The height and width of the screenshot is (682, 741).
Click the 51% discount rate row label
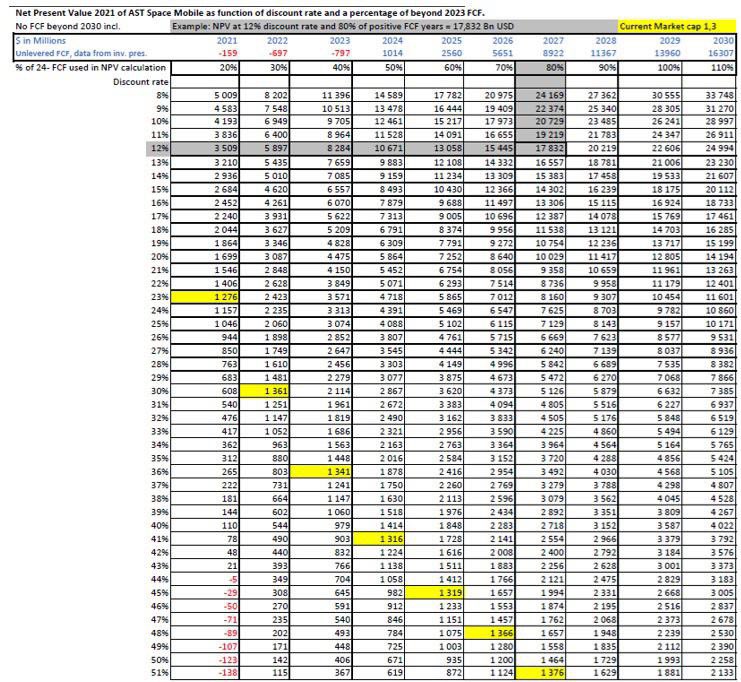click(x=160, y=673)
